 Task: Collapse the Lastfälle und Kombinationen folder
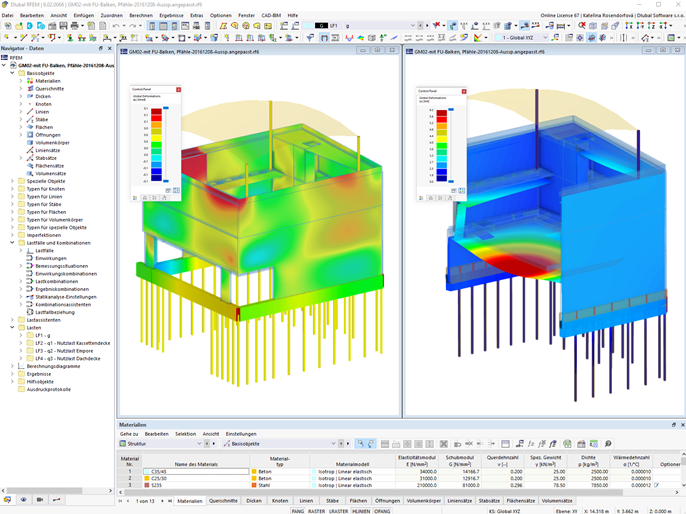coord(12,243)
